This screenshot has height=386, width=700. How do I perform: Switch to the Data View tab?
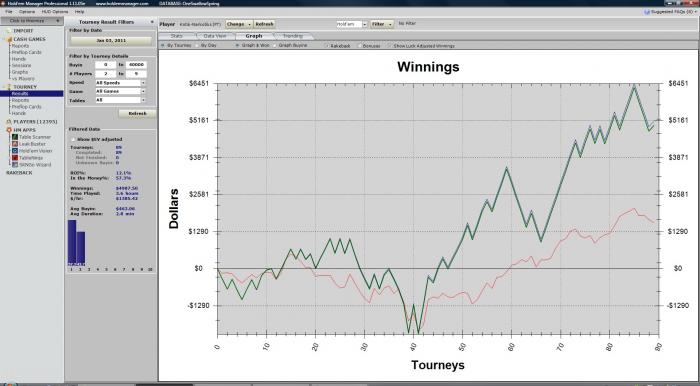(215, 36)
